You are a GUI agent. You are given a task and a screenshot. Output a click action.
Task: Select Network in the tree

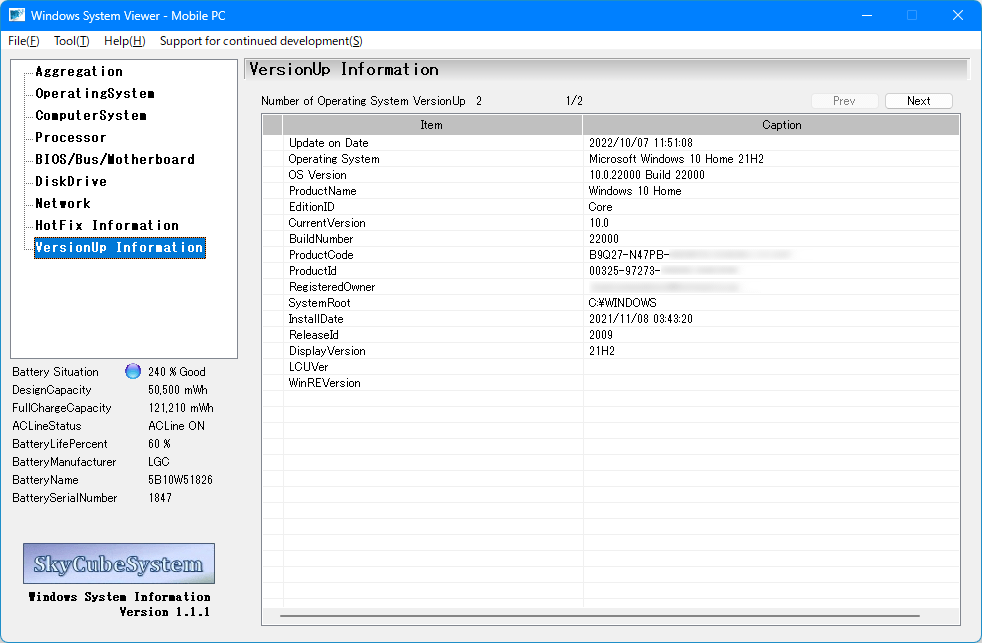tap(63, 203)
